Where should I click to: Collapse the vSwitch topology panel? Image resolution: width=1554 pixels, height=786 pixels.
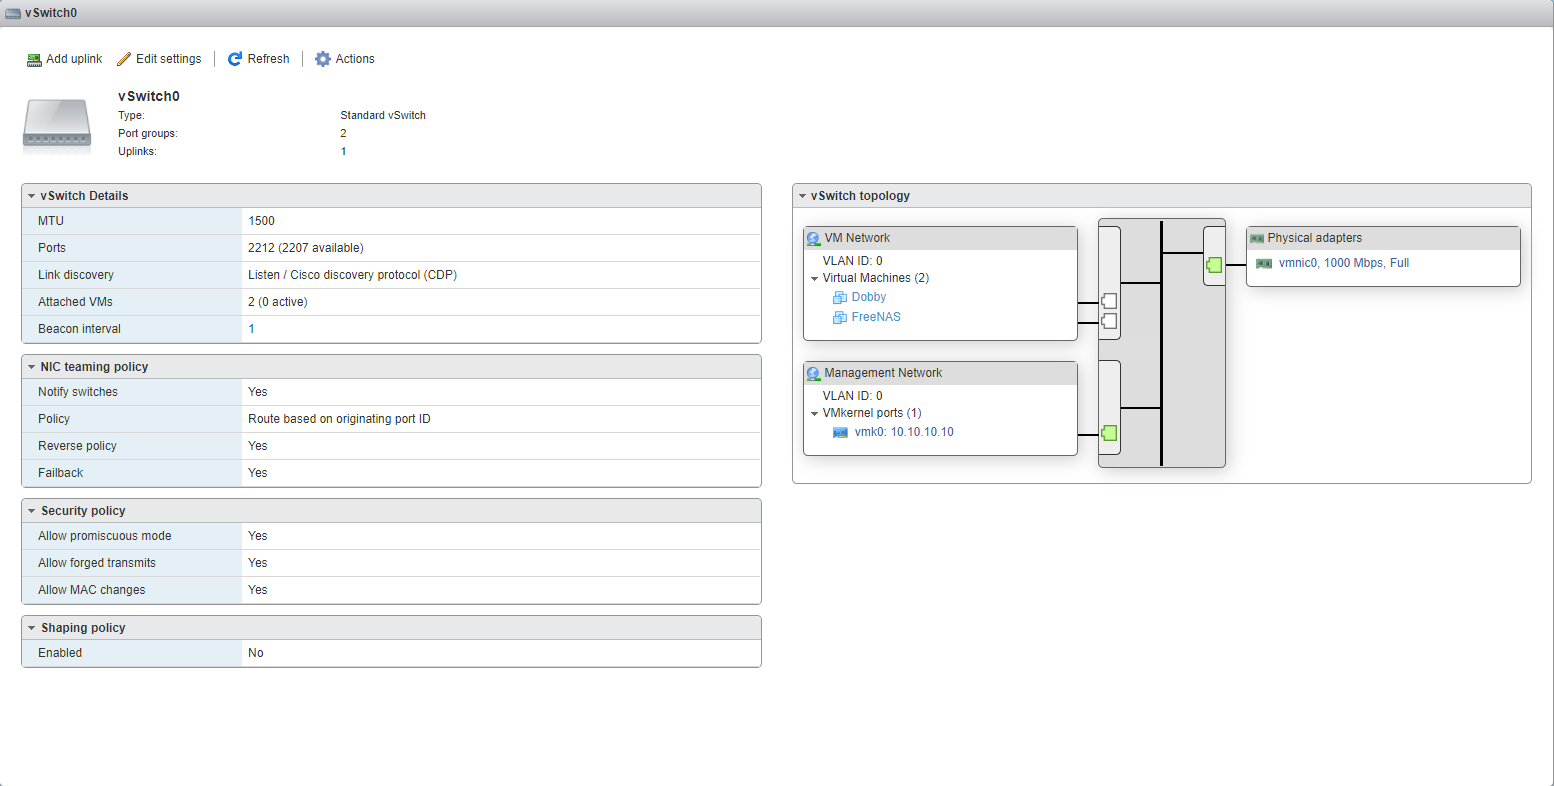802,197
